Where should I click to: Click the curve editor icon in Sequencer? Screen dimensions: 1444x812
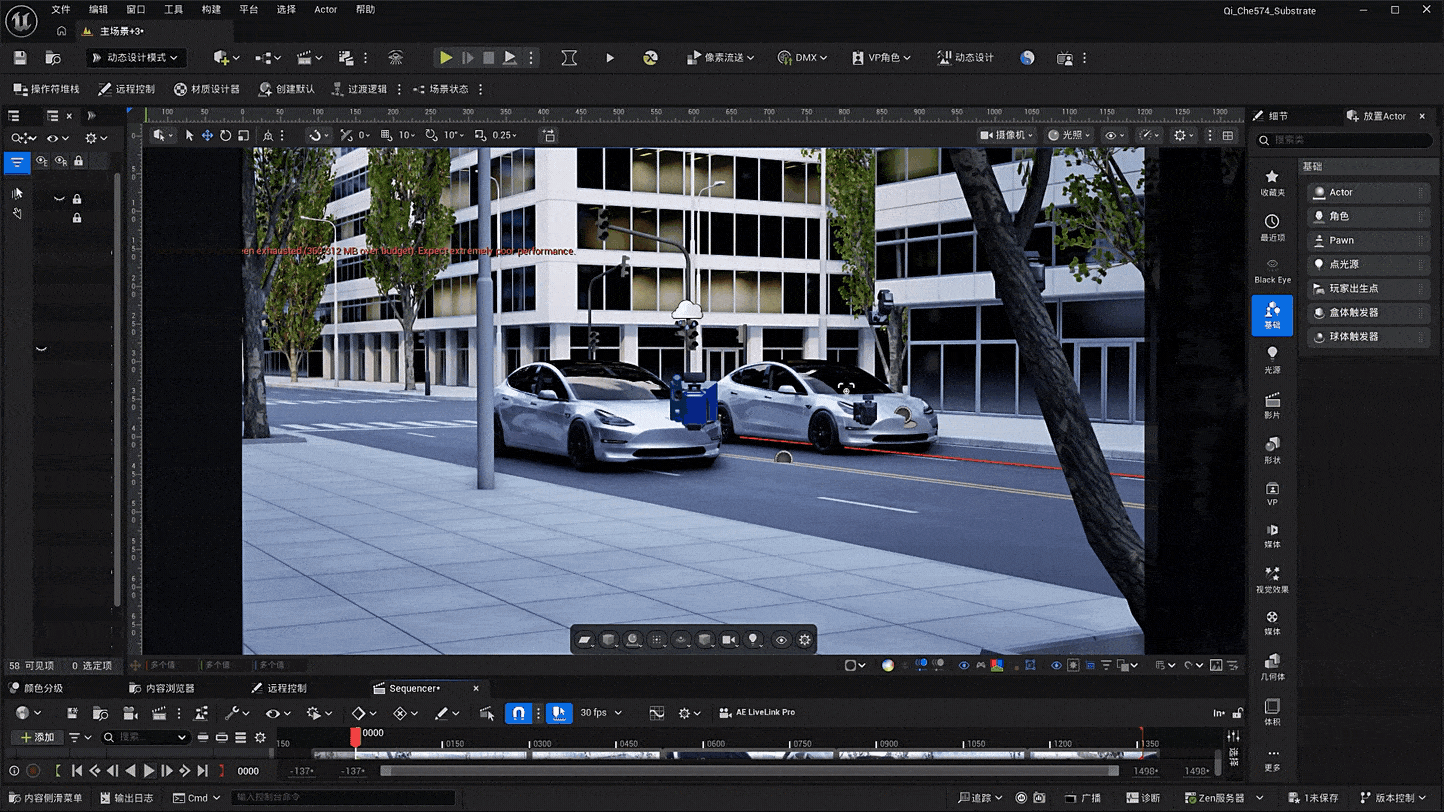pos(656,713)
